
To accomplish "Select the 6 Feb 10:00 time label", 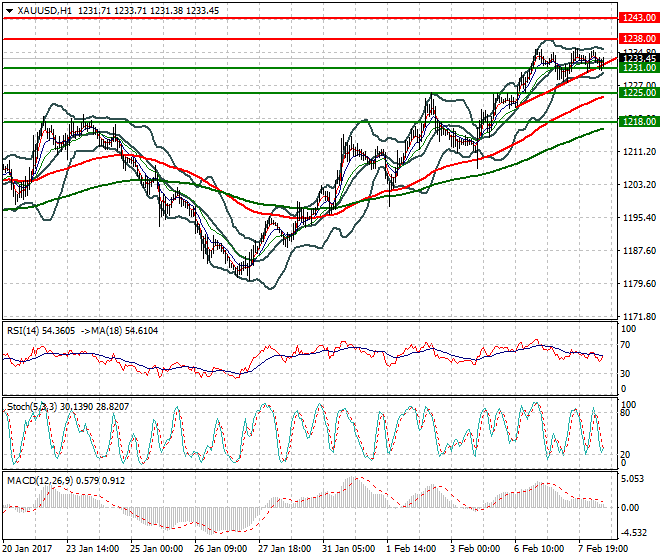I will coord(539,549).
